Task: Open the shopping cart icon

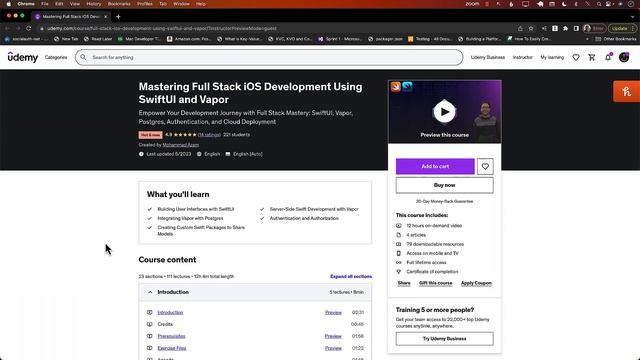Action: pos(592,58)
